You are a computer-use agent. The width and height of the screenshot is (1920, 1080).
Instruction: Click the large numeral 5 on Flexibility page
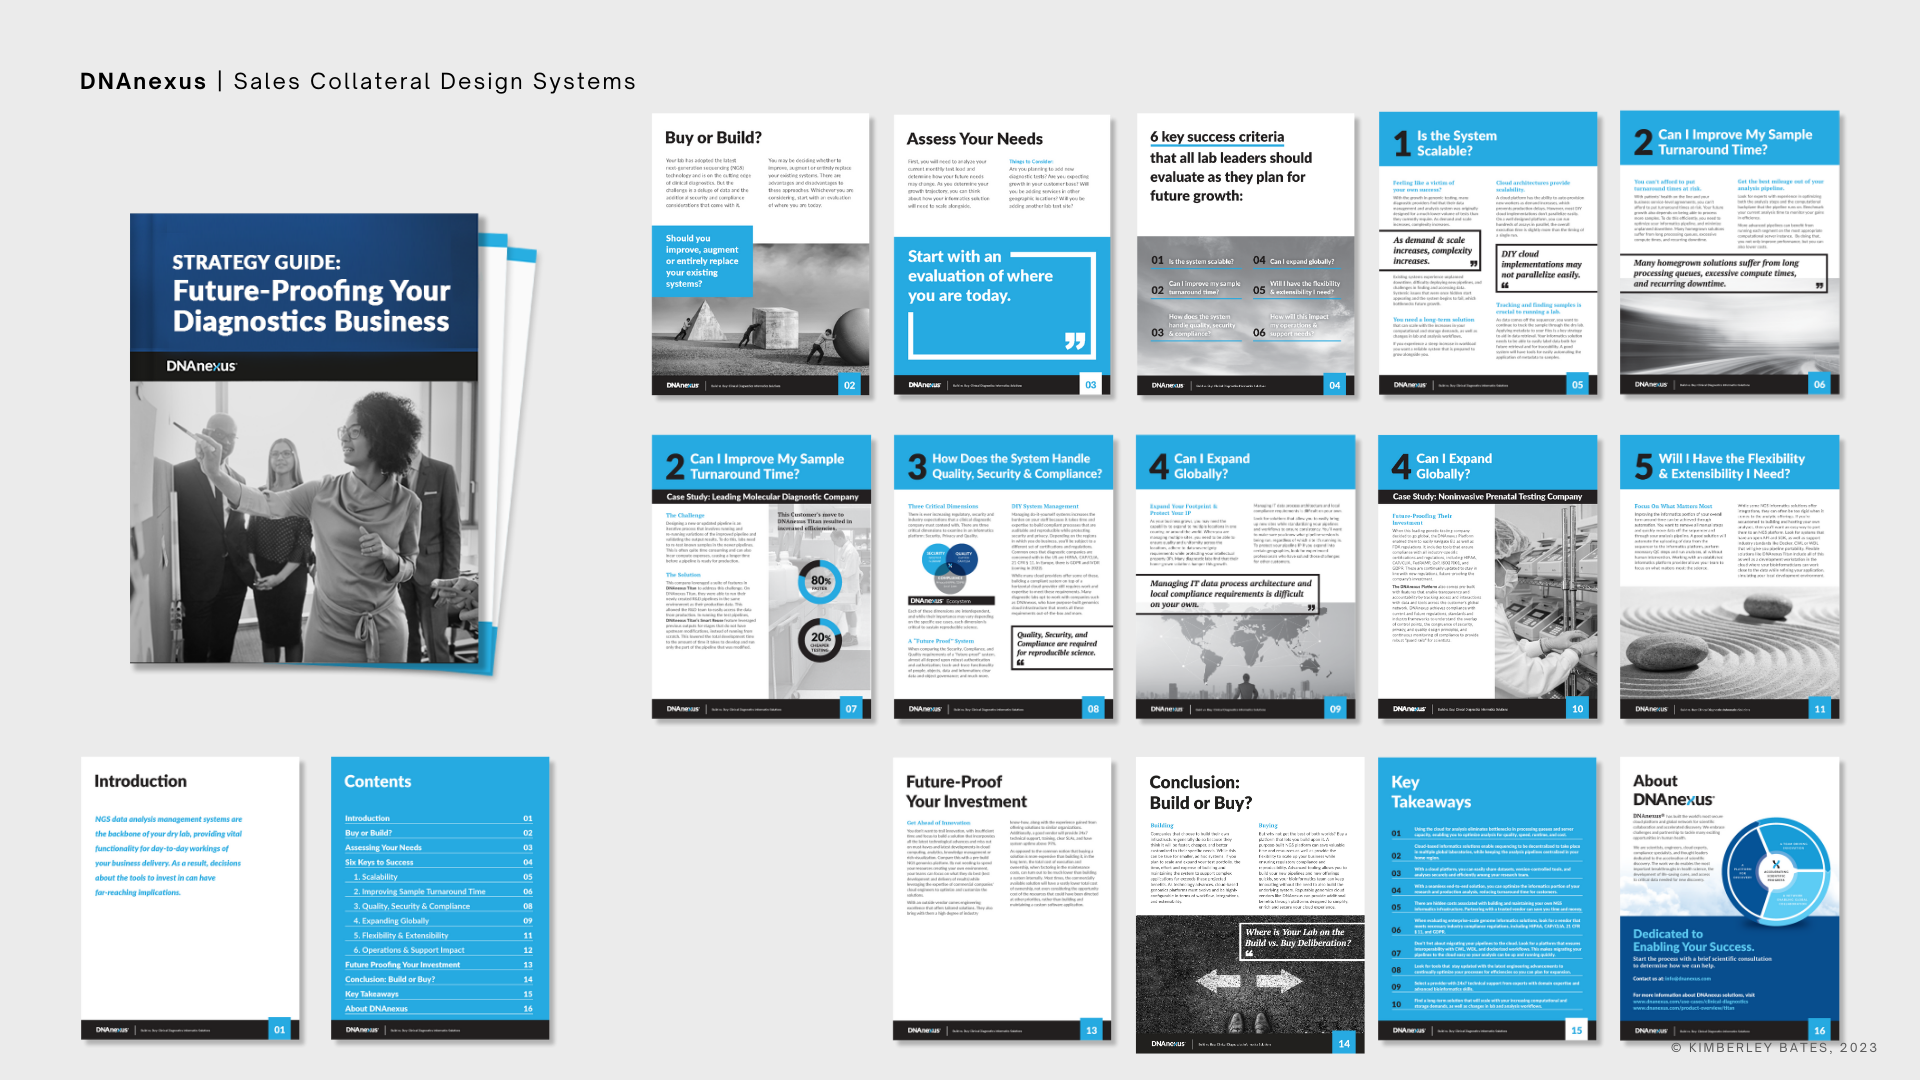[1643, 467]
